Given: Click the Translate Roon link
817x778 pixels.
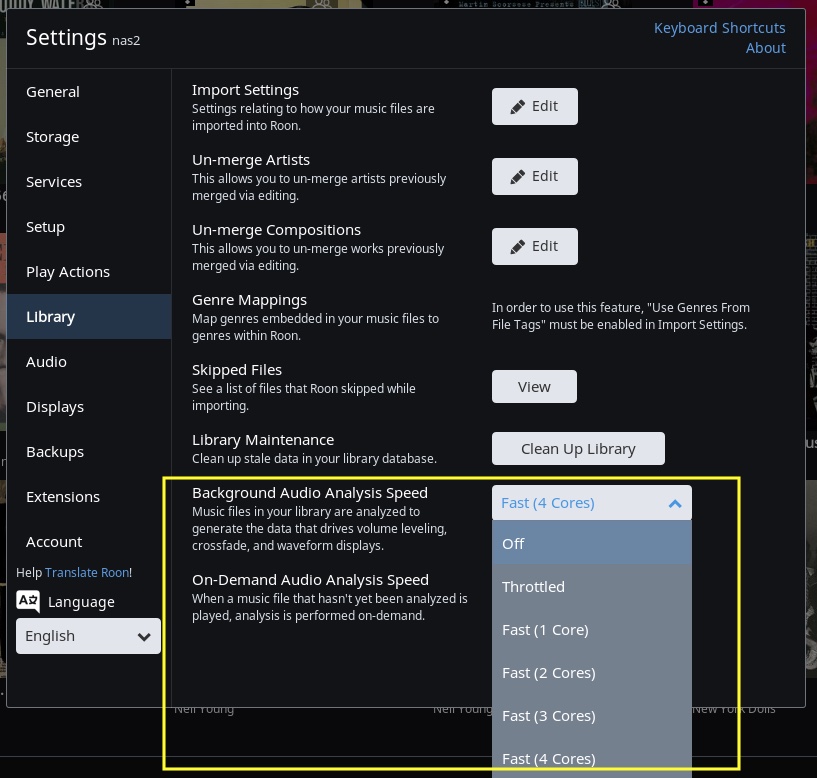Looking at the screenshot, I should click(86, 572).
